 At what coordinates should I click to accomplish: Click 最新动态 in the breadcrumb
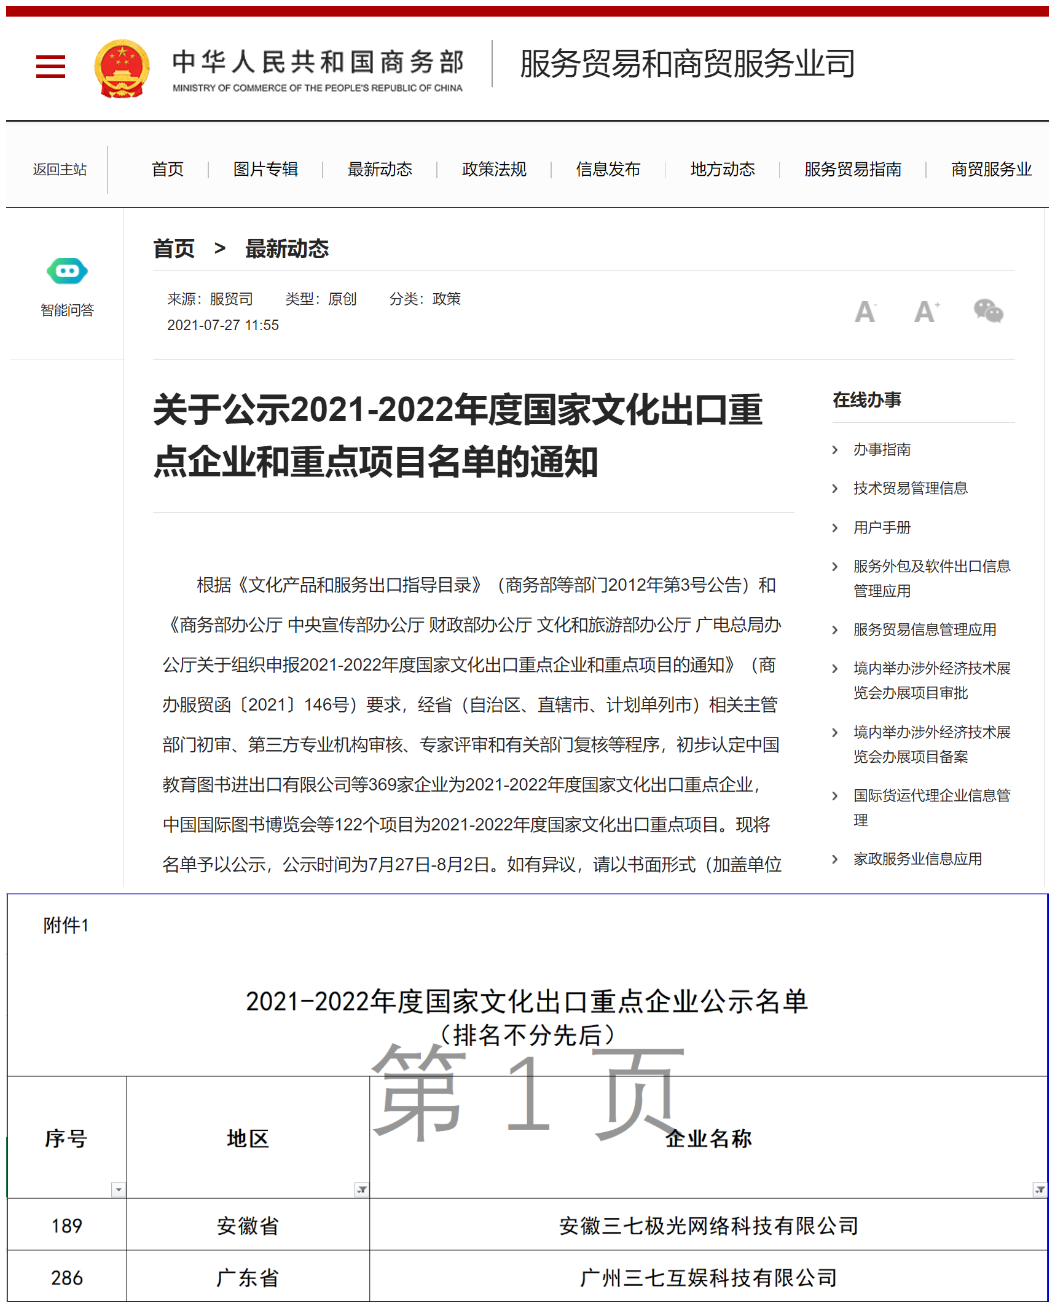(x=287, y=249)
